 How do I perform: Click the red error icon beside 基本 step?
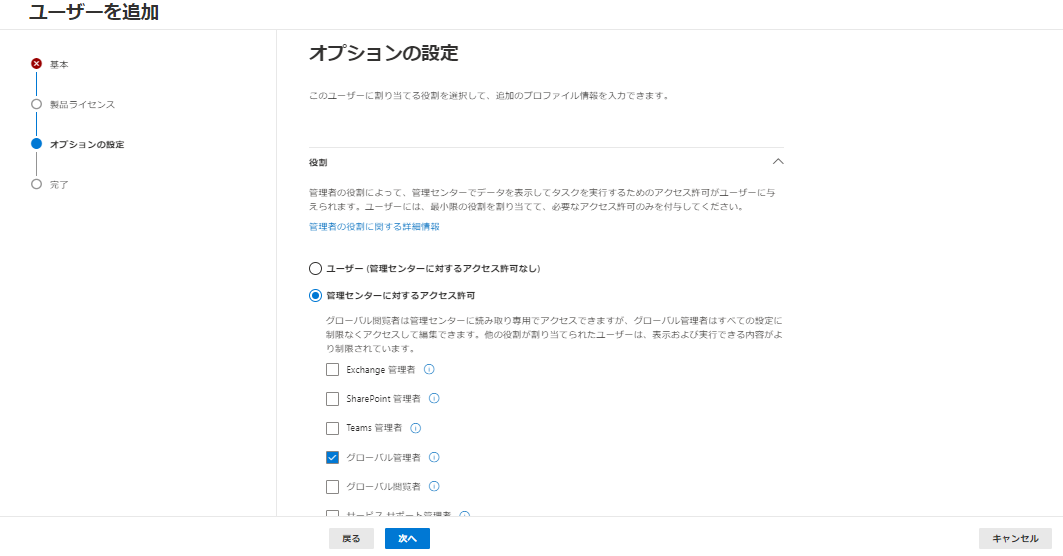[x=37, y=64]
